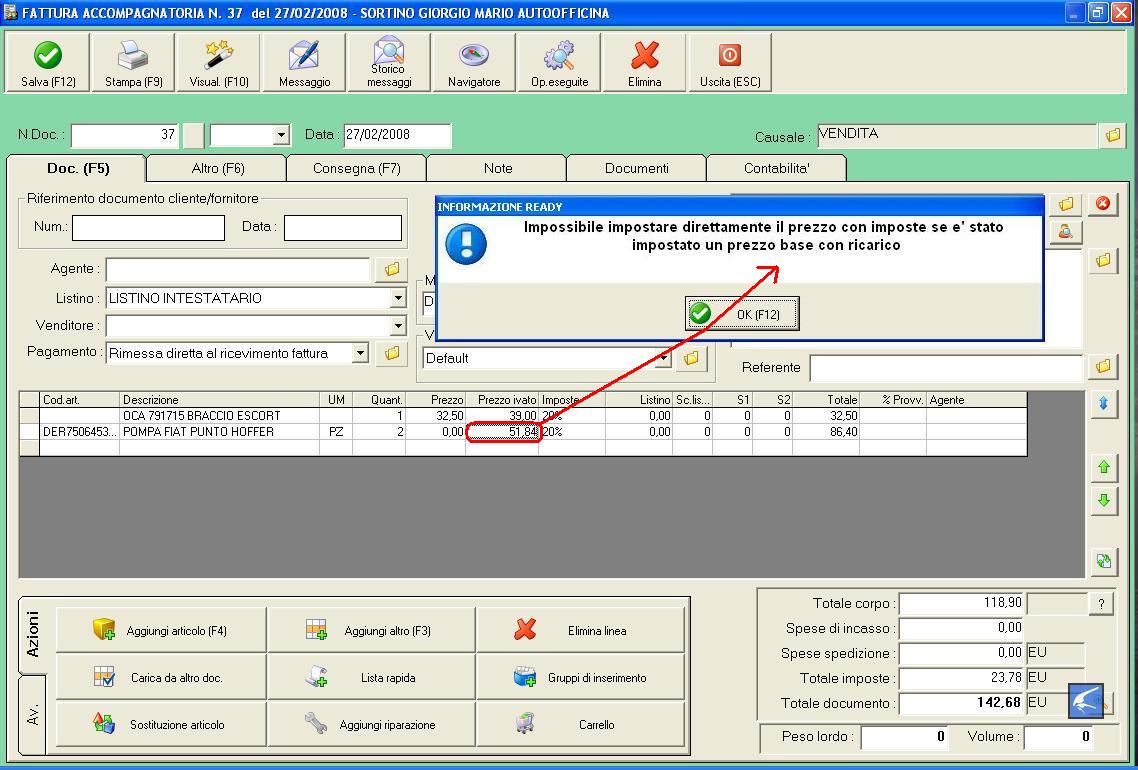Click Sostituzione articolo
Viewport: 1138px width, 770px height.
161,724
